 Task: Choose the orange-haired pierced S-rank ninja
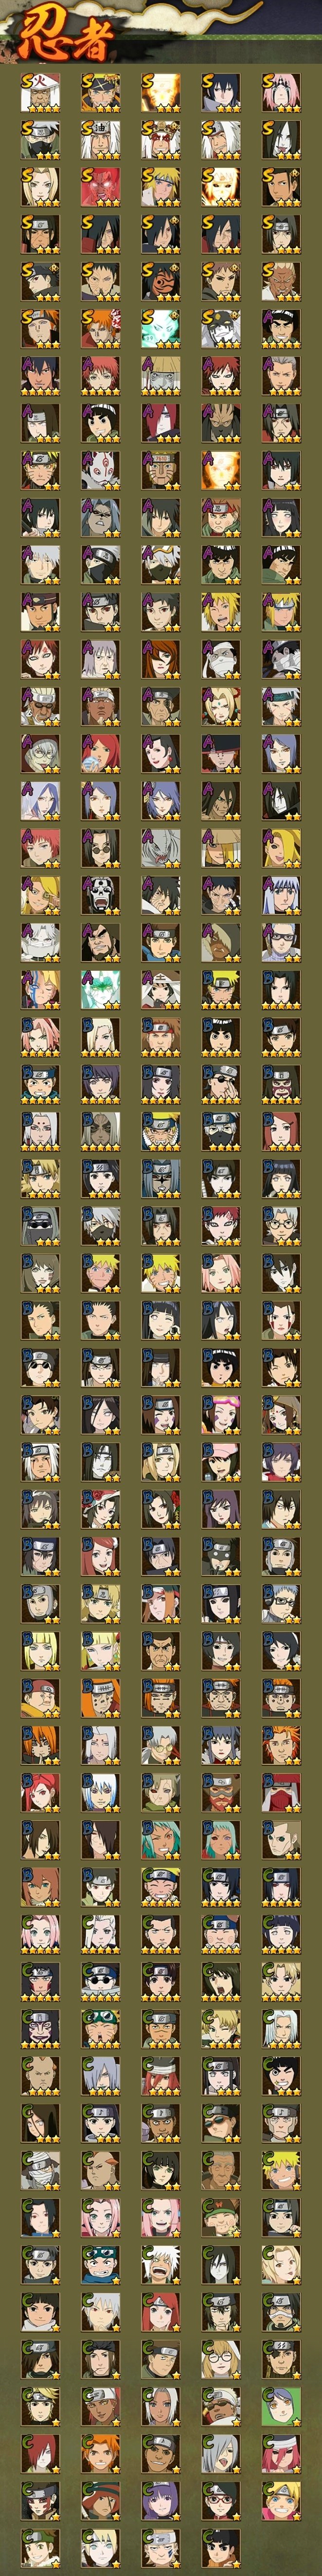click(x=100, y=329)
